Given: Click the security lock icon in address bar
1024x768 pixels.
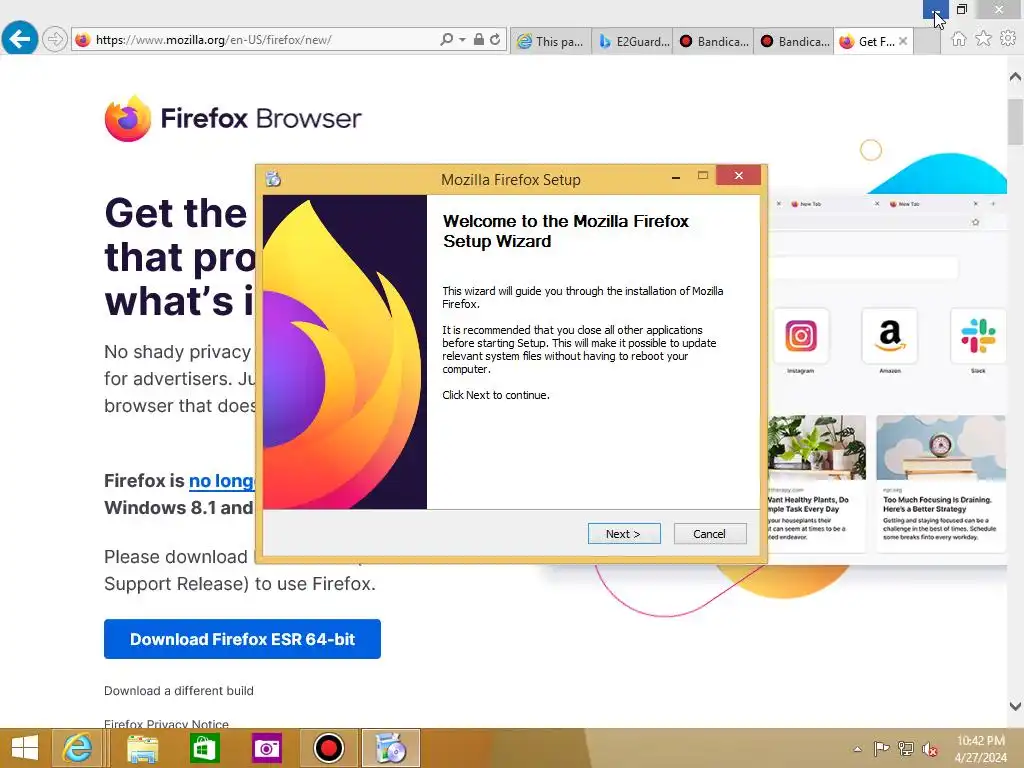Looking at the screenshot, I should pos(479,40).
